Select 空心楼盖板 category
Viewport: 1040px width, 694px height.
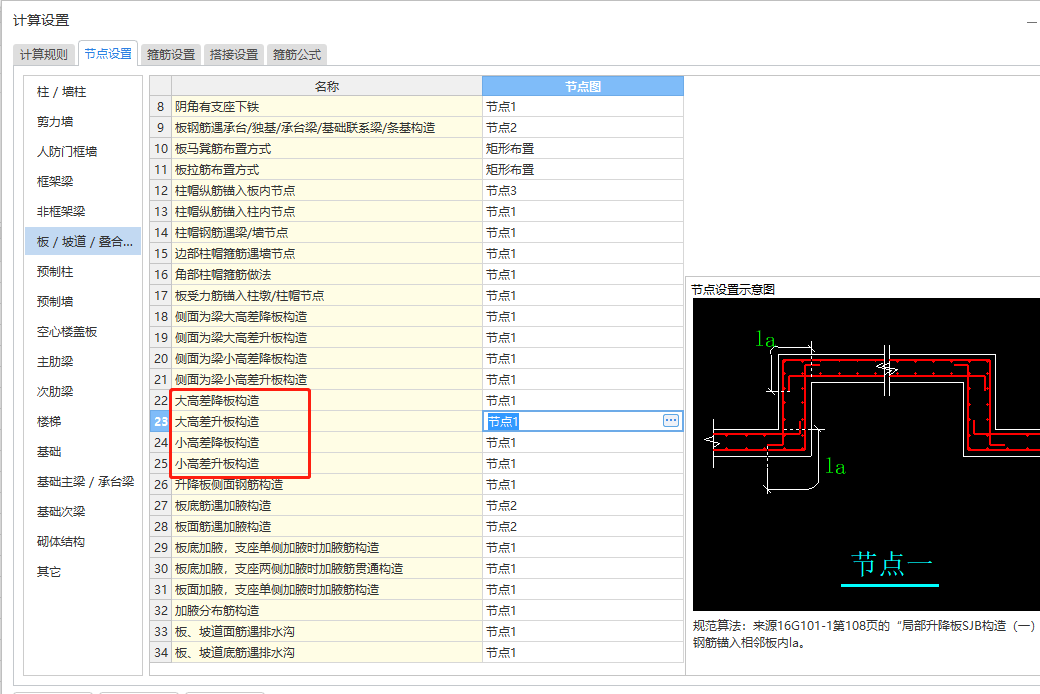point(83,332)
